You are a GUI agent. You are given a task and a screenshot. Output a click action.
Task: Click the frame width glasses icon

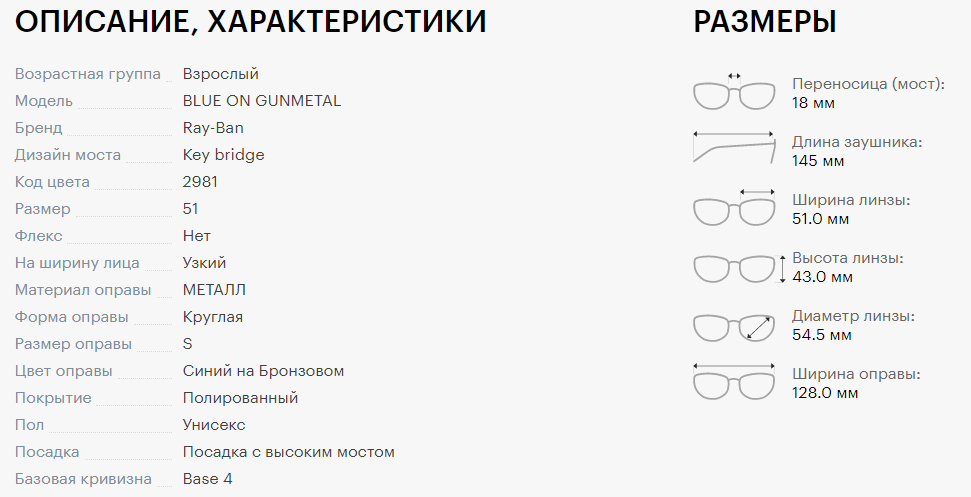click(734, 382)
